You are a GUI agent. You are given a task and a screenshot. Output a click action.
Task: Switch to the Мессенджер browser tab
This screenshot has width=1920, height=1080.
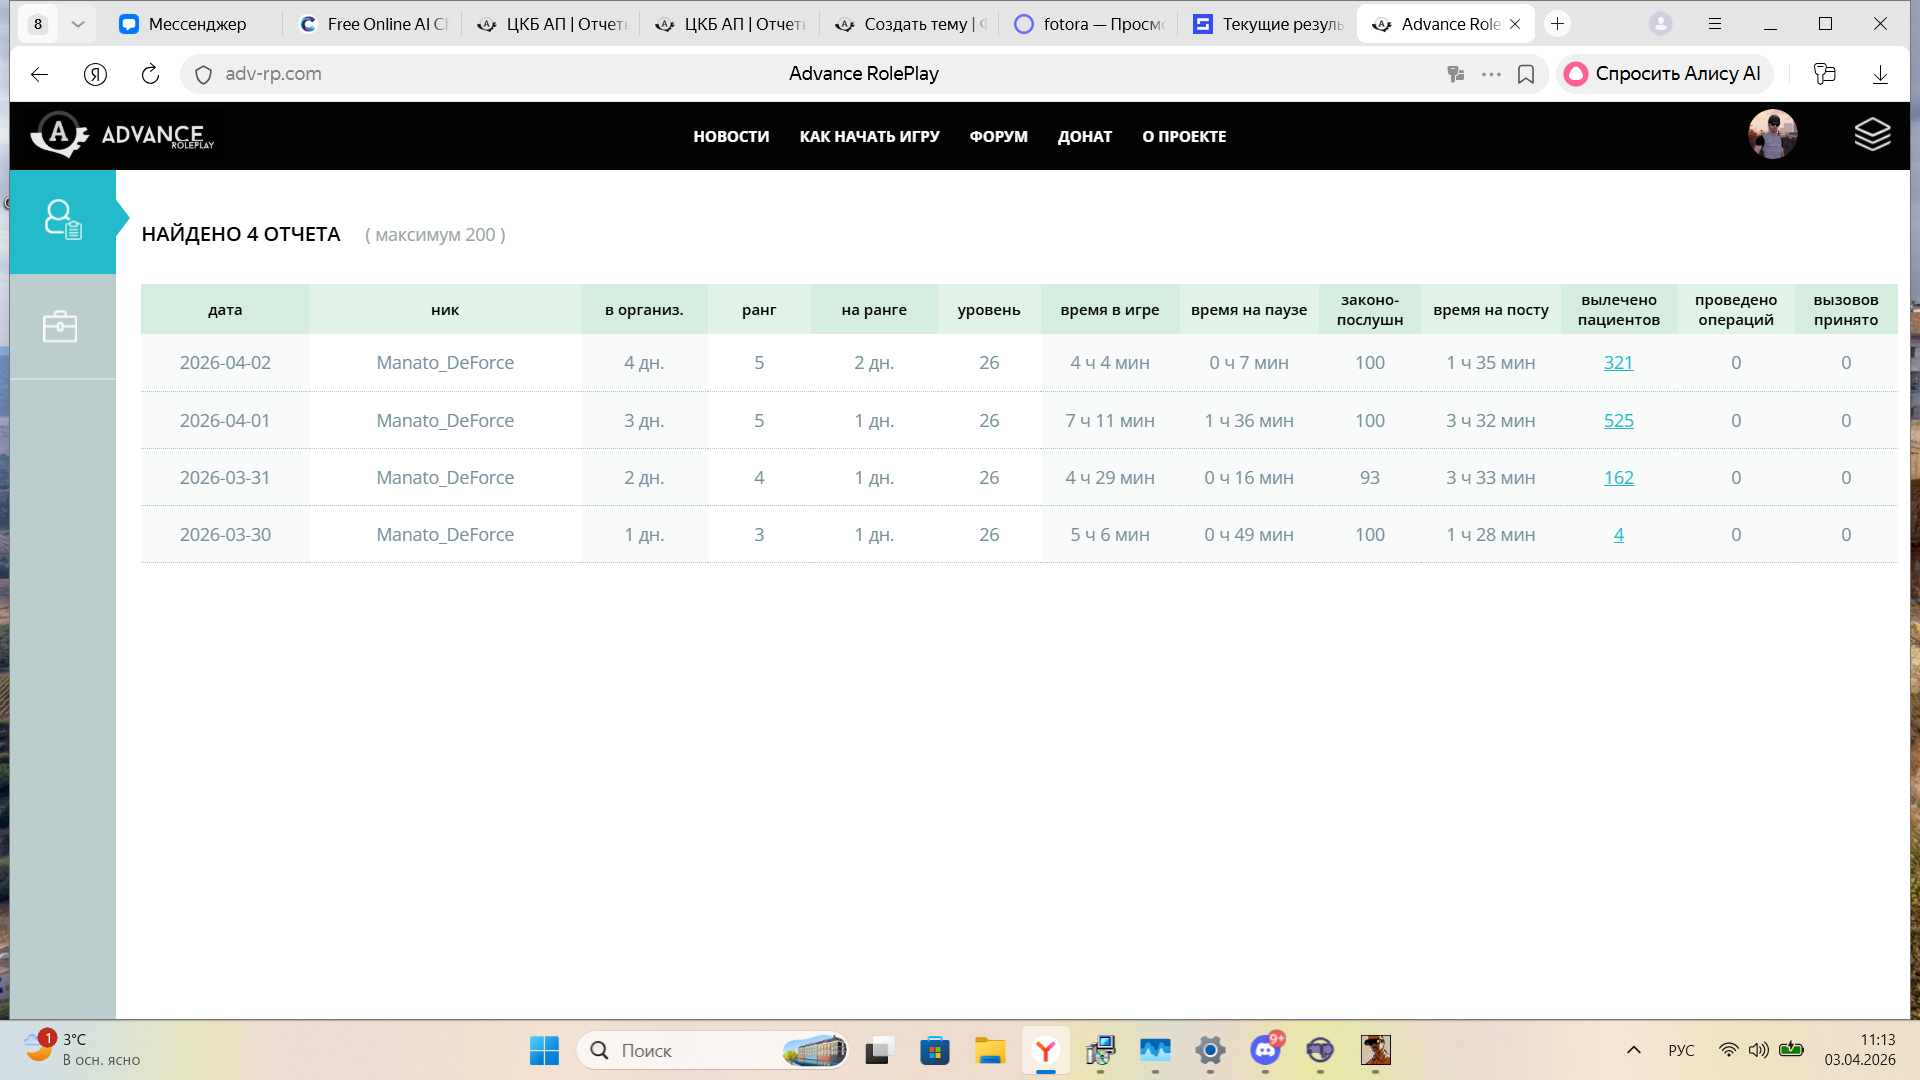pyautogui.click(x=196, y=24)
